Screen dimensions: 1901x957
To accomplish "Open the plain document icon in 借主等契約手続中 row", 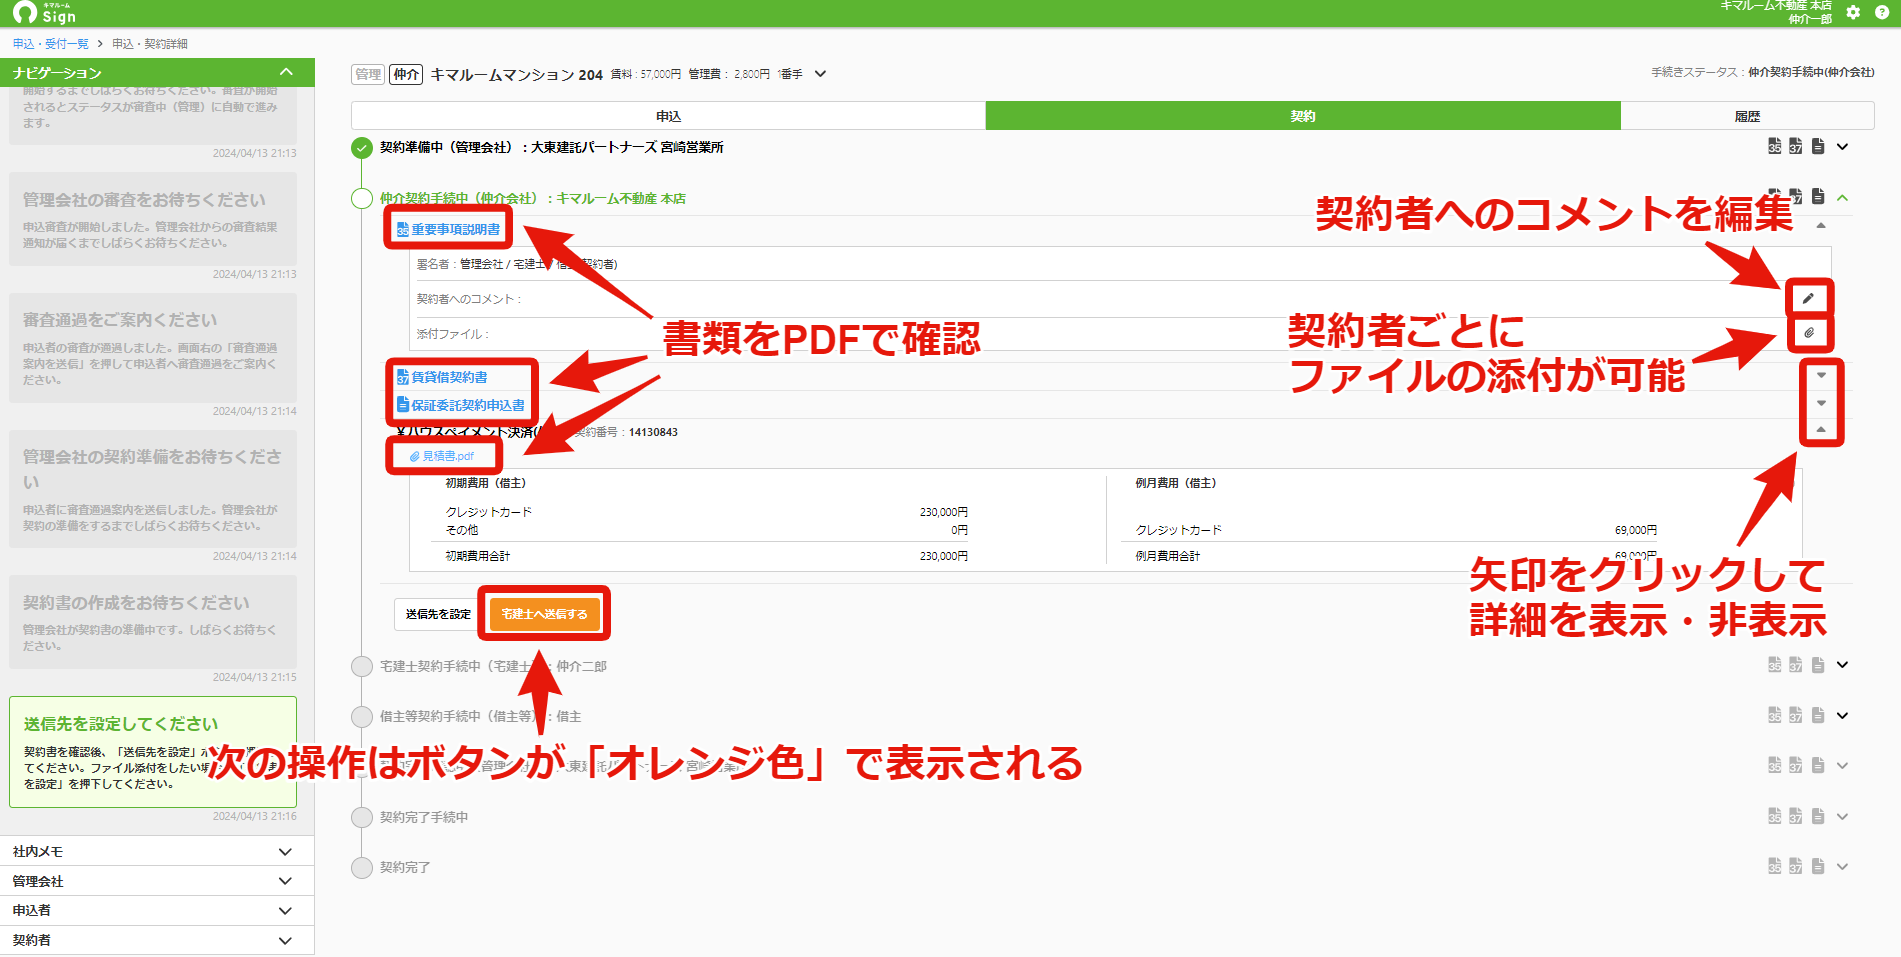I will point(1818,715).
